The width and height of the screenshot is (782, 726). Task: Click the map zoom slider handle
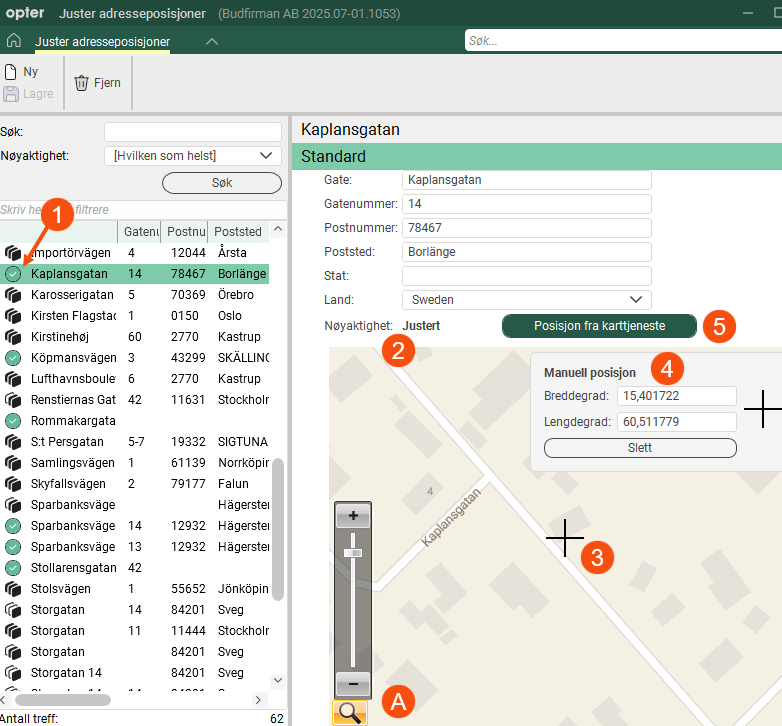click(x=353, y=552)
